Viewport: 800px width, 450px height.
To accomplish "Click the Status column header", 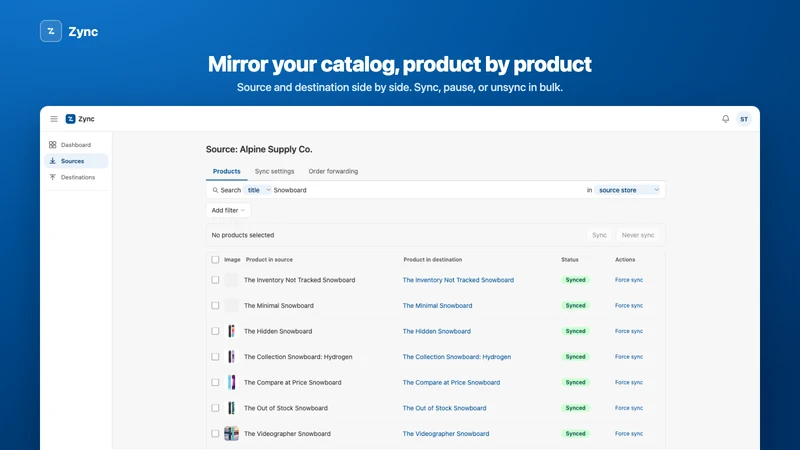I will coord(570,260).
